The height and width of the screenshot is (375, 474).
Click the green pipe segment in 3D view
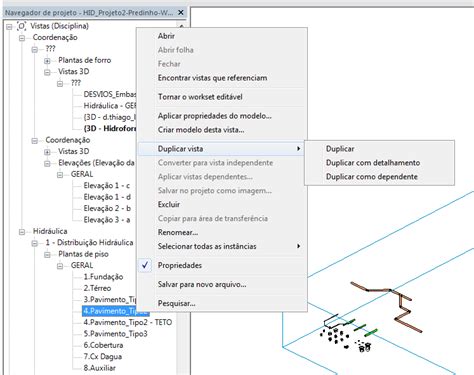[x=371, y=332]
